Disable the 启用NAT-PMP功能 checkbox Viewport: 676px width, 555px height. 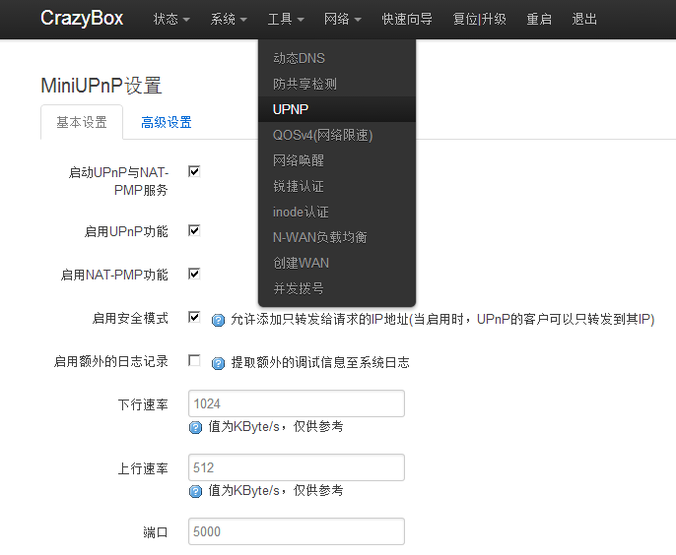194,274
